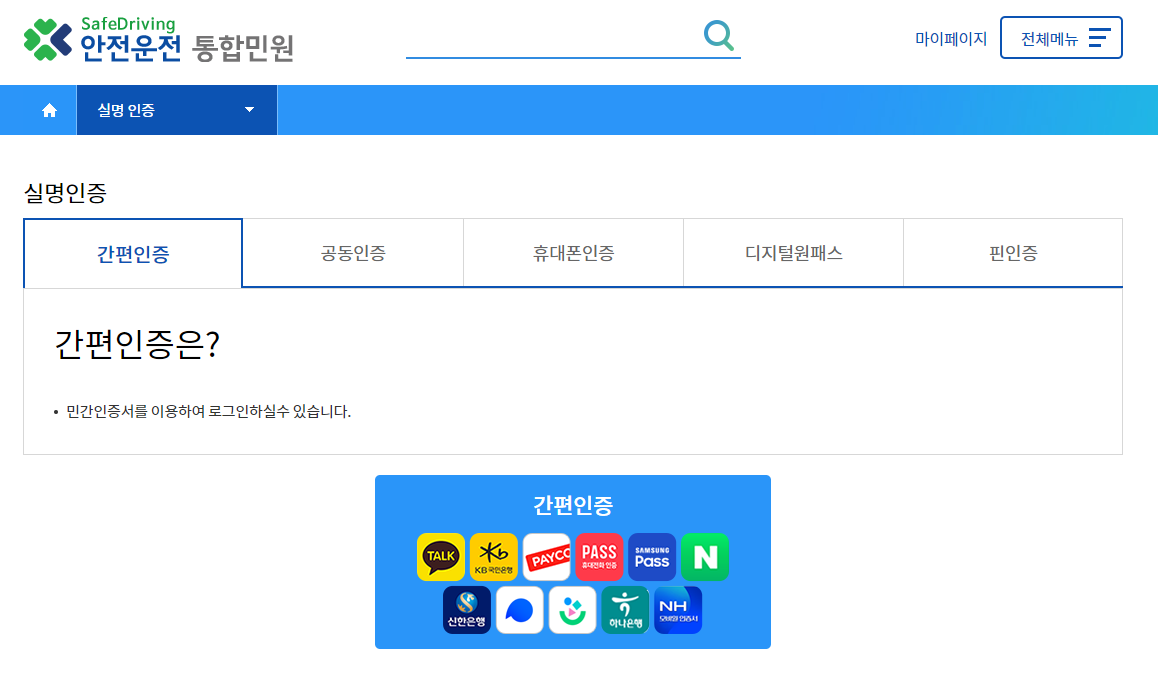The height and width of the screenshot is (682, 1158).
Task: Click the '간편인증은?' heading text
Action: click(137, 344)
